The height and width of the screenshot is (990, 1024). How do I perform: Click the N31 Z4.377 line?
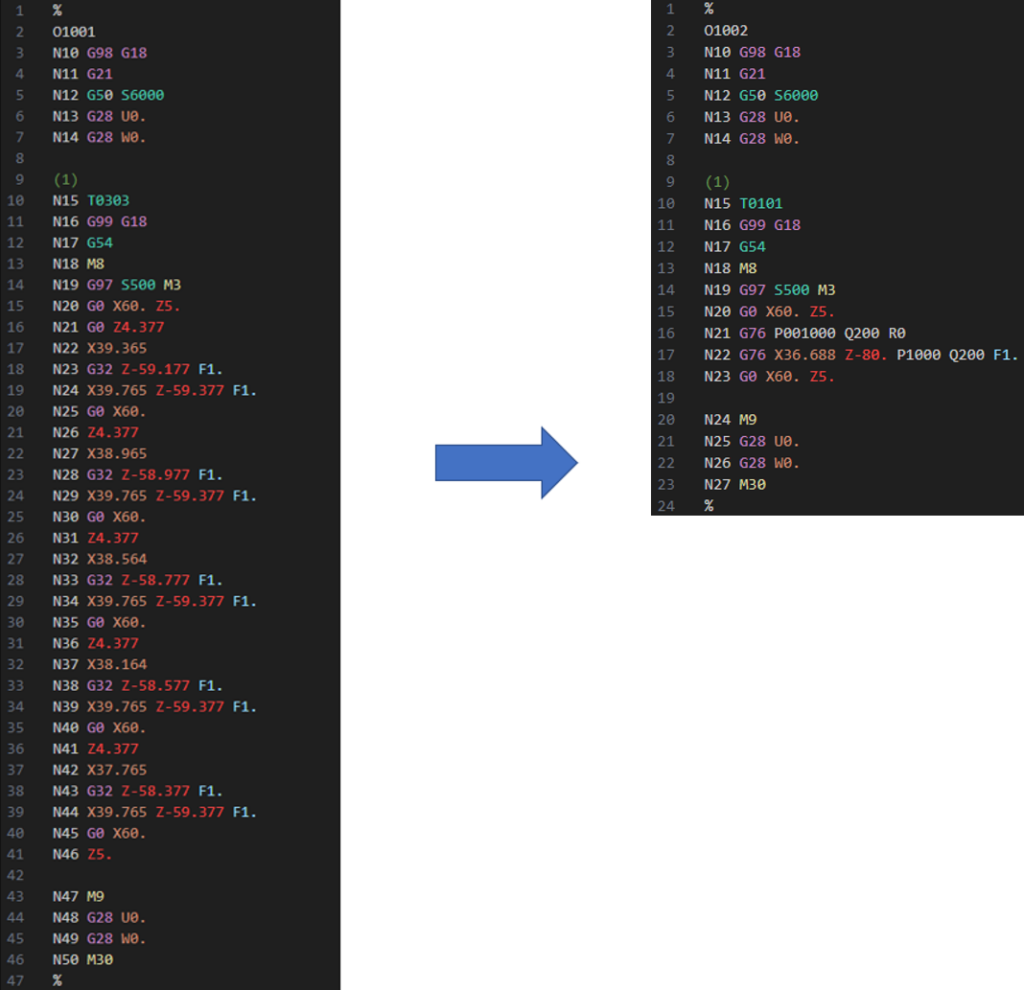point(95,538)
